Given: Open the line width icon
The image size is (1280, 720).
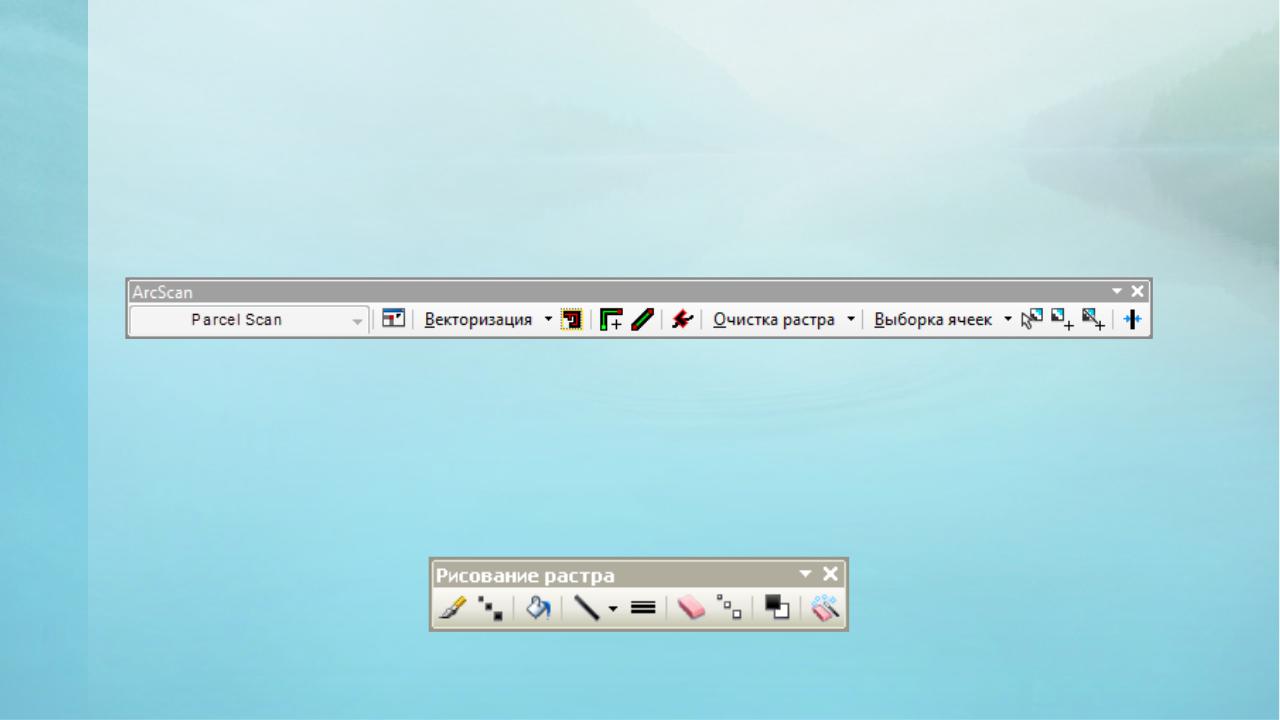Looking at the screenshot, I should click(643, 607).
